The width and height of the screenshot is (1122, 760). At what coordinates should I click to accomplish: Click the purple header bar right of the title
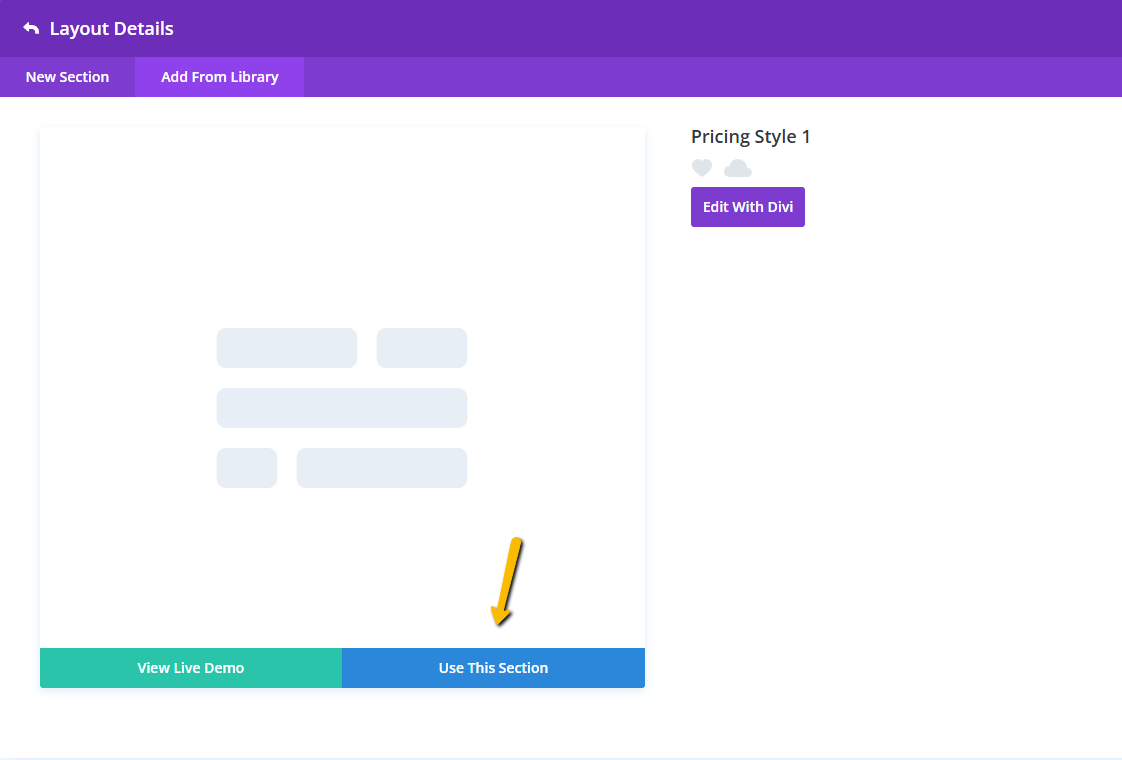tap(650, 29)
